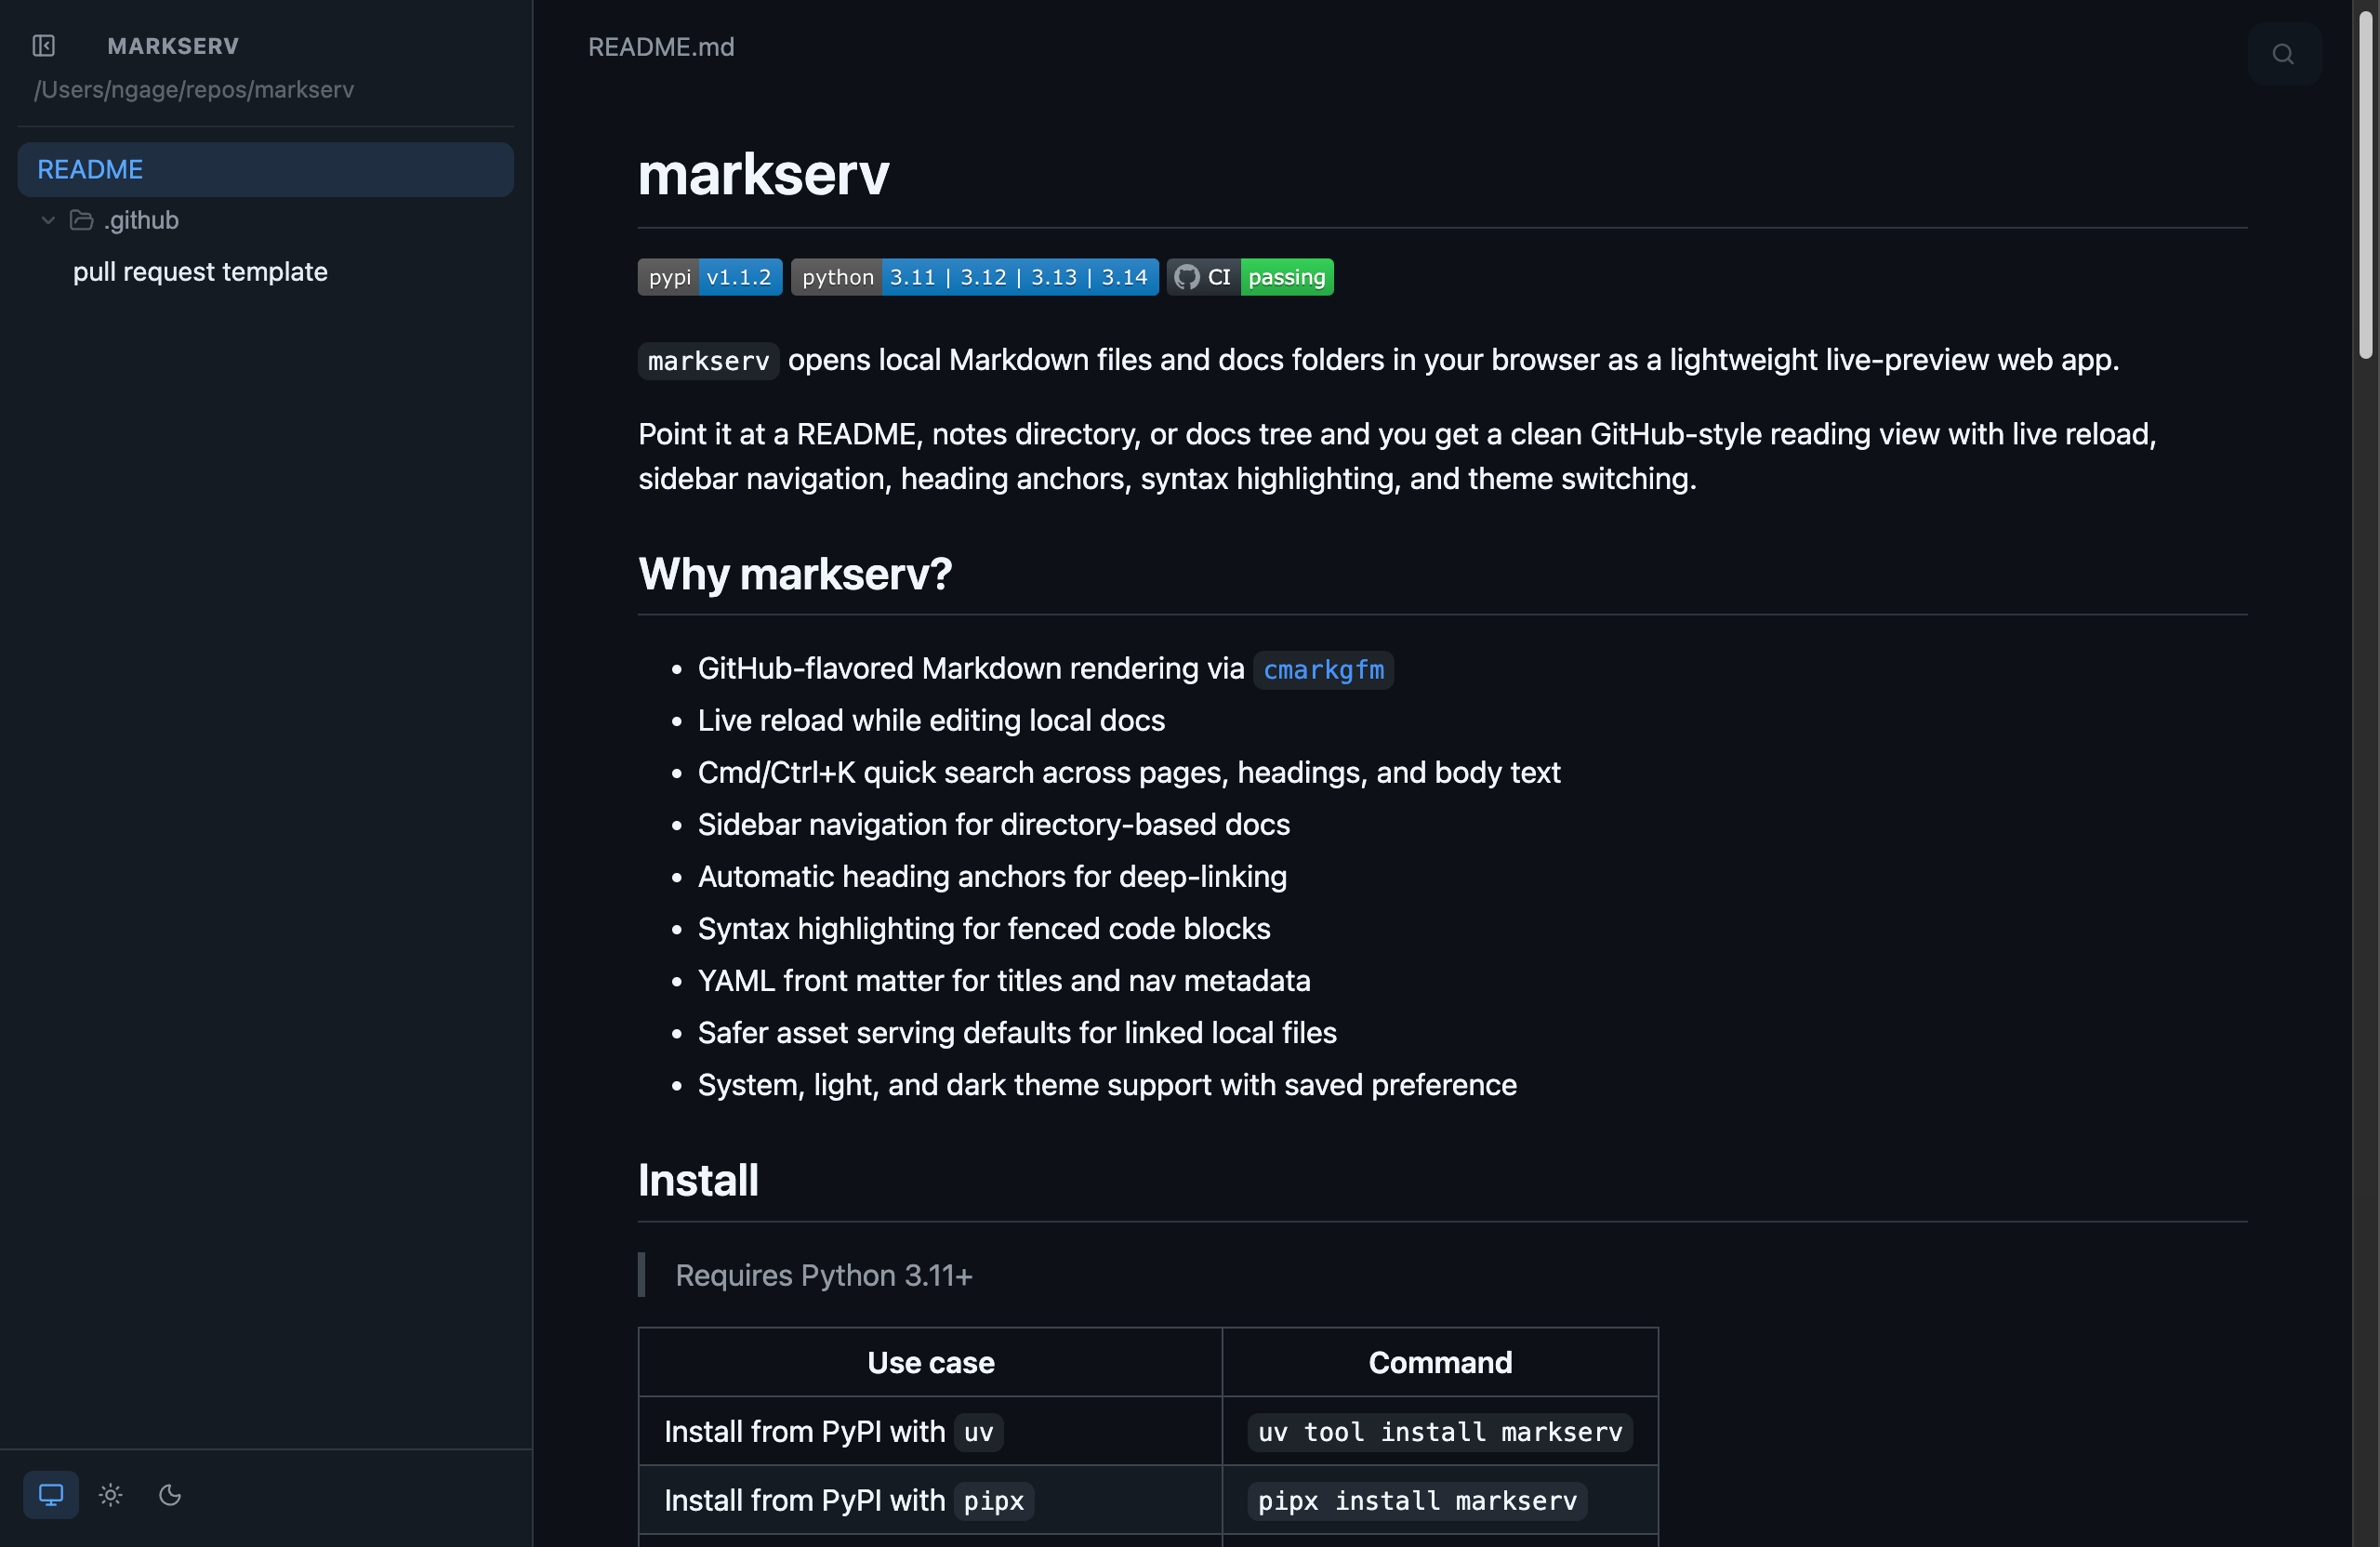Click the folder icon beside .github
The height and width of the screenshot is (1547, 2380).
pos(79,220)
